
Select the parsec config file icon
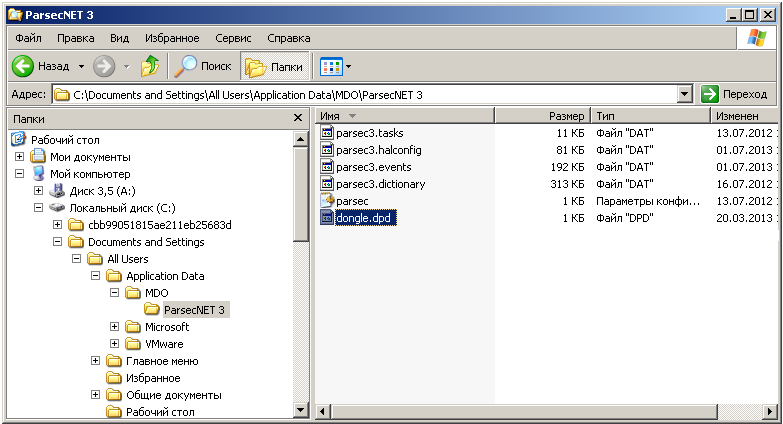point(327,201)
